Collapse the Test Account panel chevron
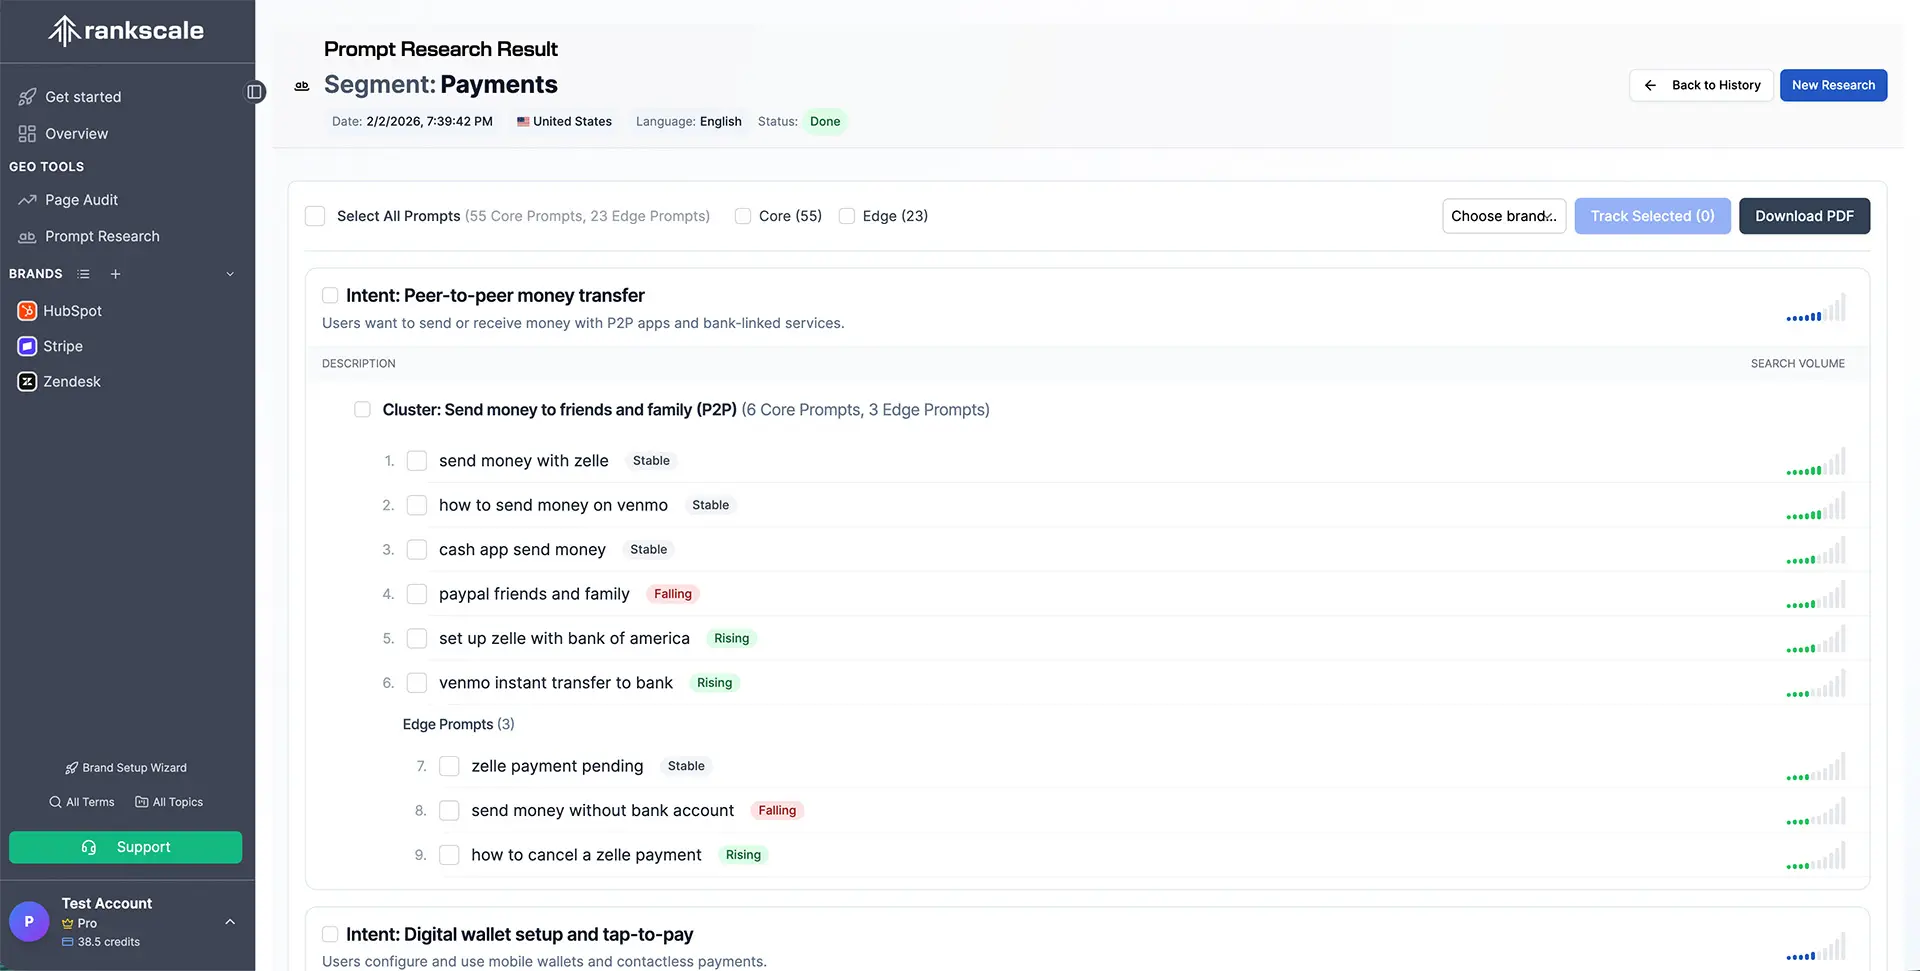The image size is (1920, 971). [230, 922]
